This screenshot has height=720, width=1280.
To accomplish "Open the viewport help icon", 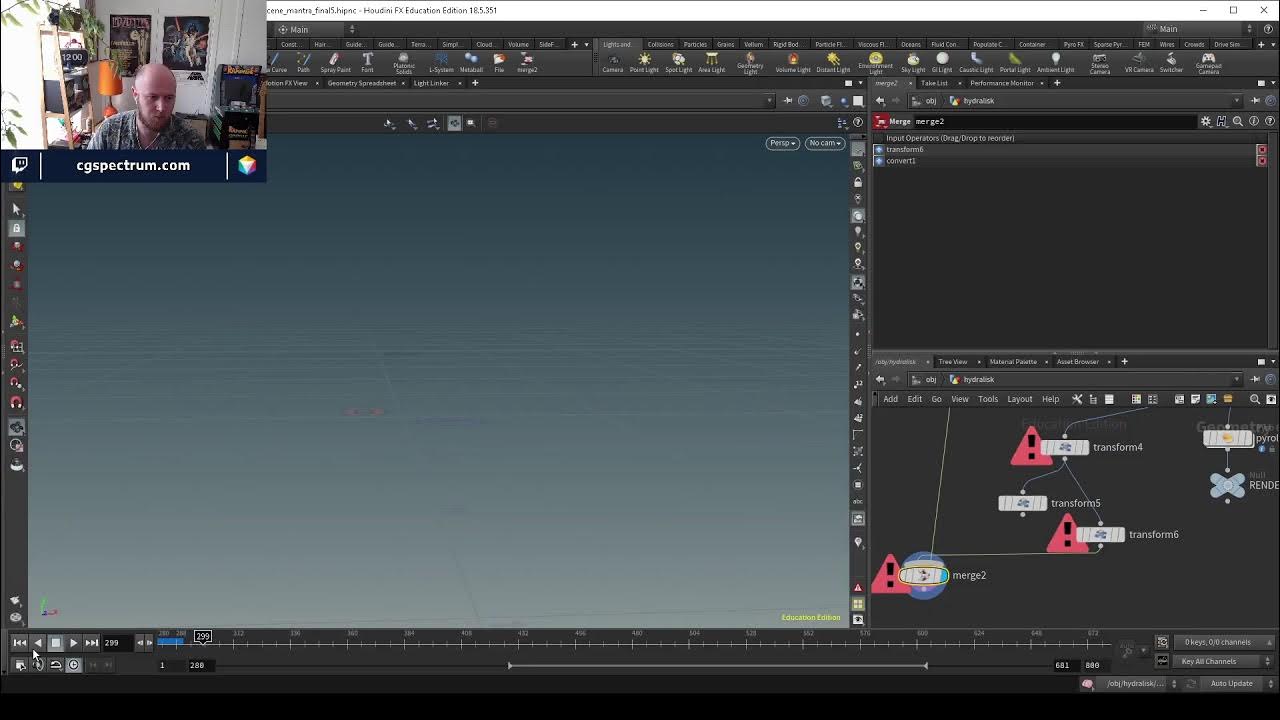I will (858, 122).
